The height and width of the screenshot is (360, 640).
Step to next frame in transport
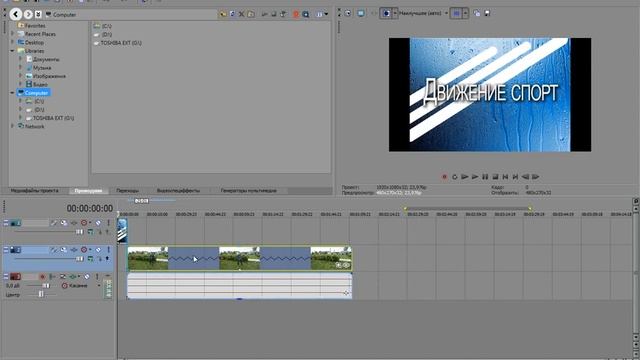coord(536,177)
